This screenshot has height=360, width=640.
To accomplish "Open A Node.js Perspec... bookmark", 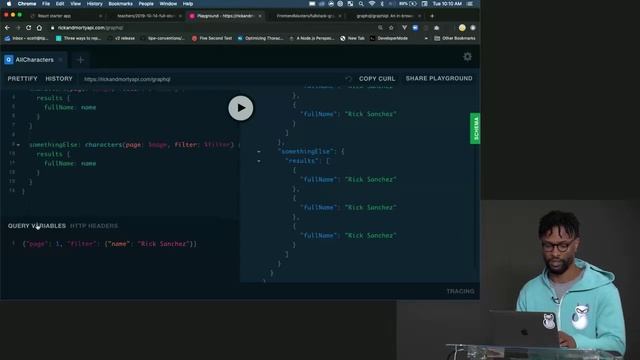I will pyautogui.click(x=311, y=38).
